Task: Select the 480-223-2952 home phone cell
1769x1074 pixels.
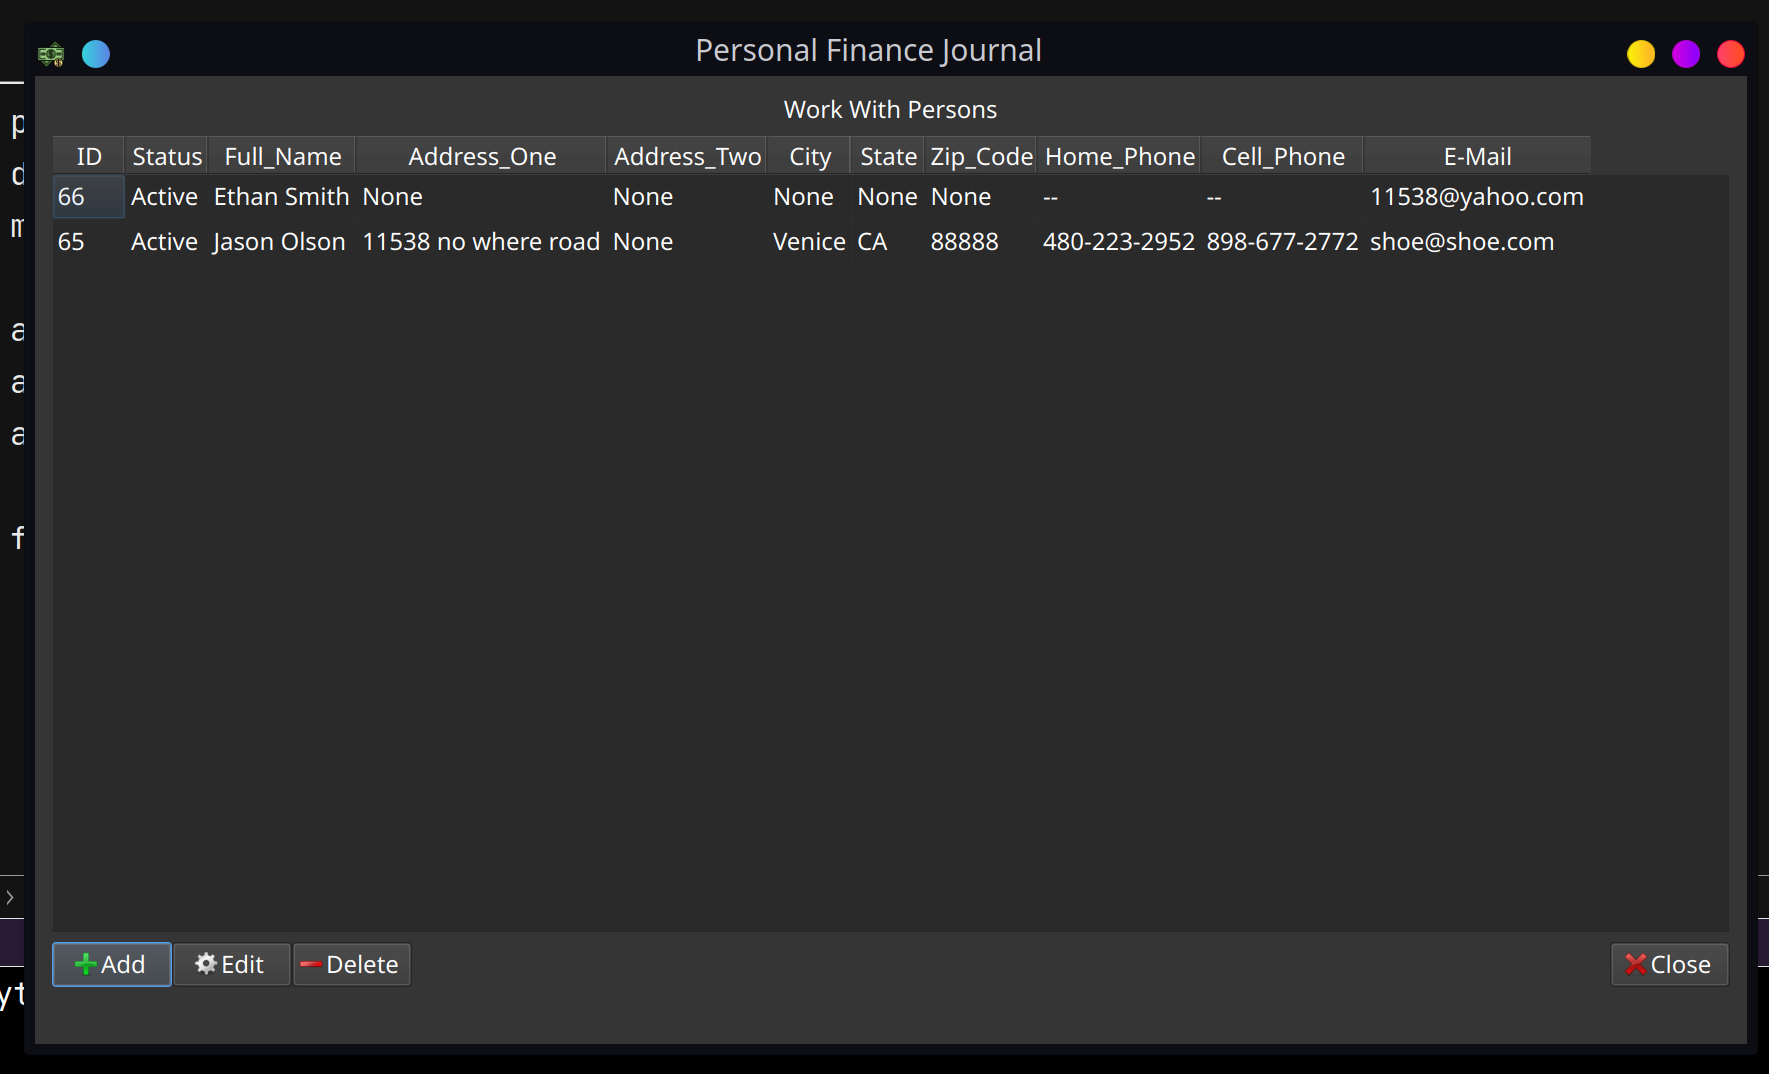Action: point(1118,242)
